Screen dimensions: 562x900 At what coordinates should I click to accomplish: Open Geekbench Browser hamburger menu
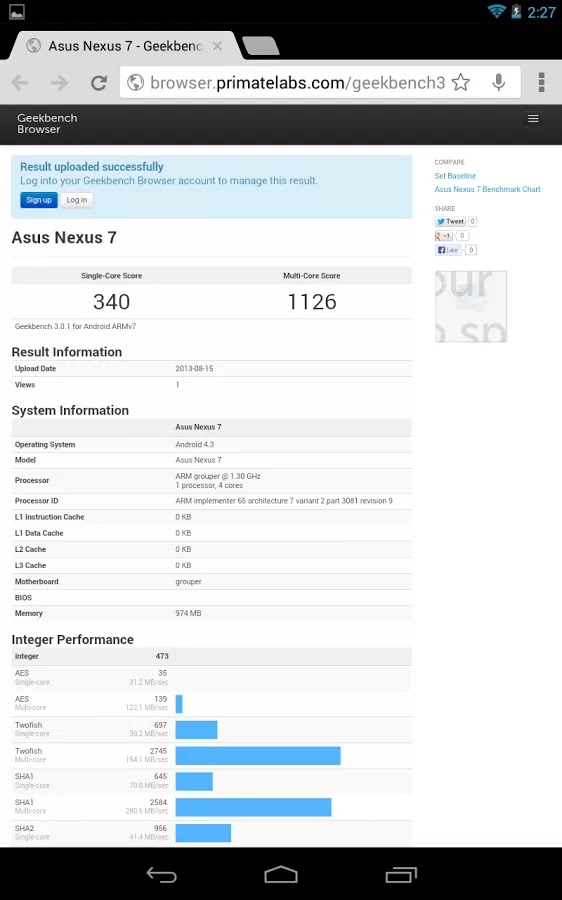point(533,119)
